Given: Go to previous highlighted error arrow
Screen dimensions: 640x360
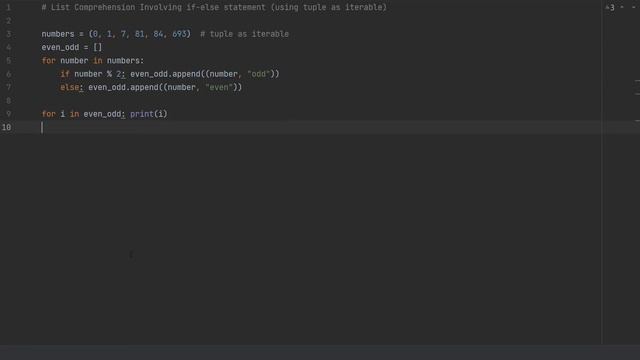Looking at the screenshot, I should [x=622, y=7].
